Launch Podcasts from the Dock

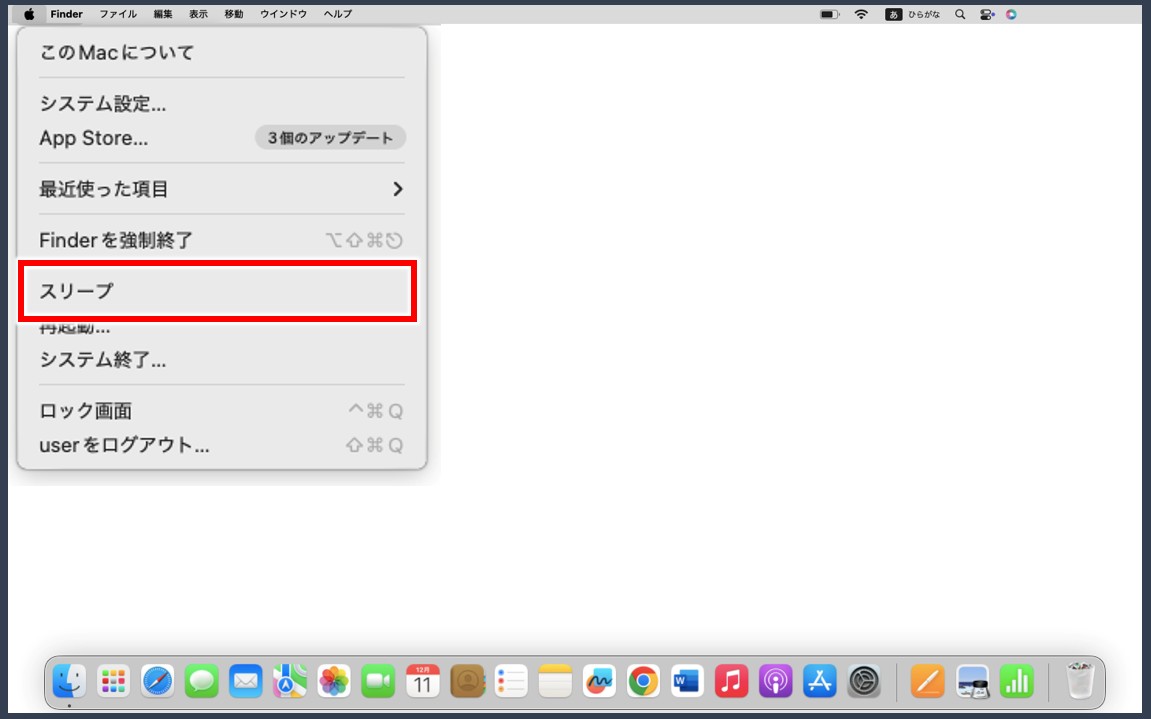point(775,682)
